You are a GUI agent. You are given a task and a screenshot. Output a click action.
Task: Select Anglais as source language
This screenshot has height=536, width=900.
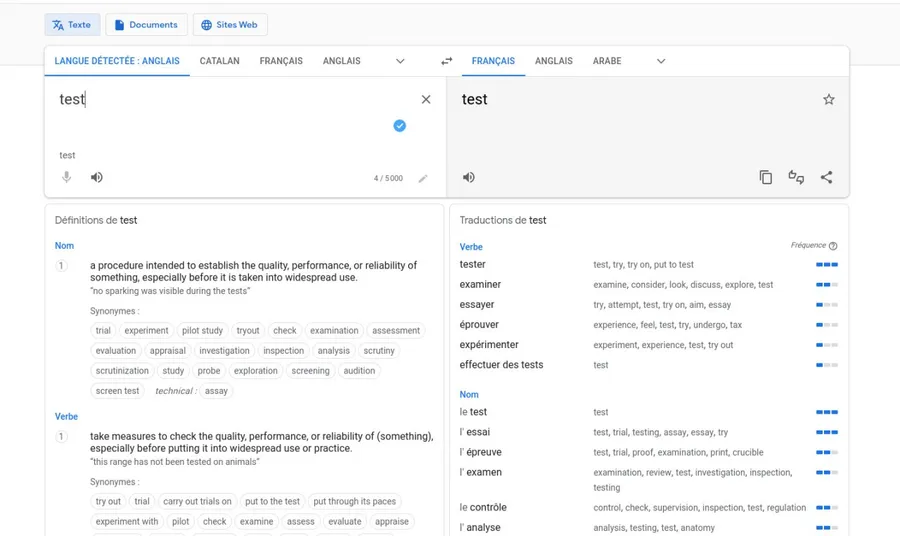click(342, 61)
